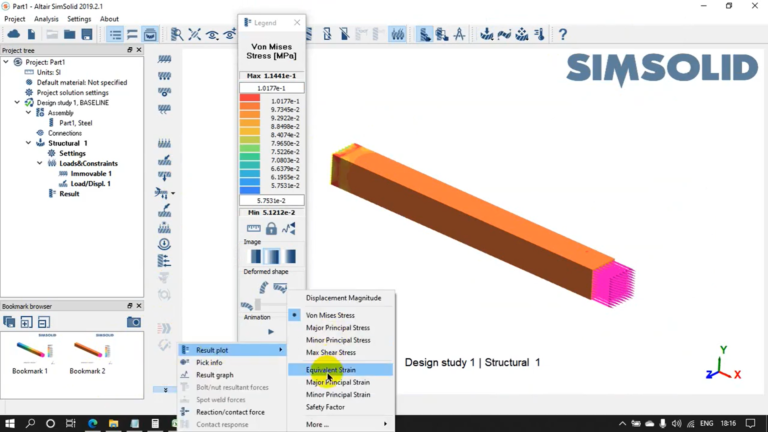Edit the legend maximum value field 1.0177e-1

point(271,88)
